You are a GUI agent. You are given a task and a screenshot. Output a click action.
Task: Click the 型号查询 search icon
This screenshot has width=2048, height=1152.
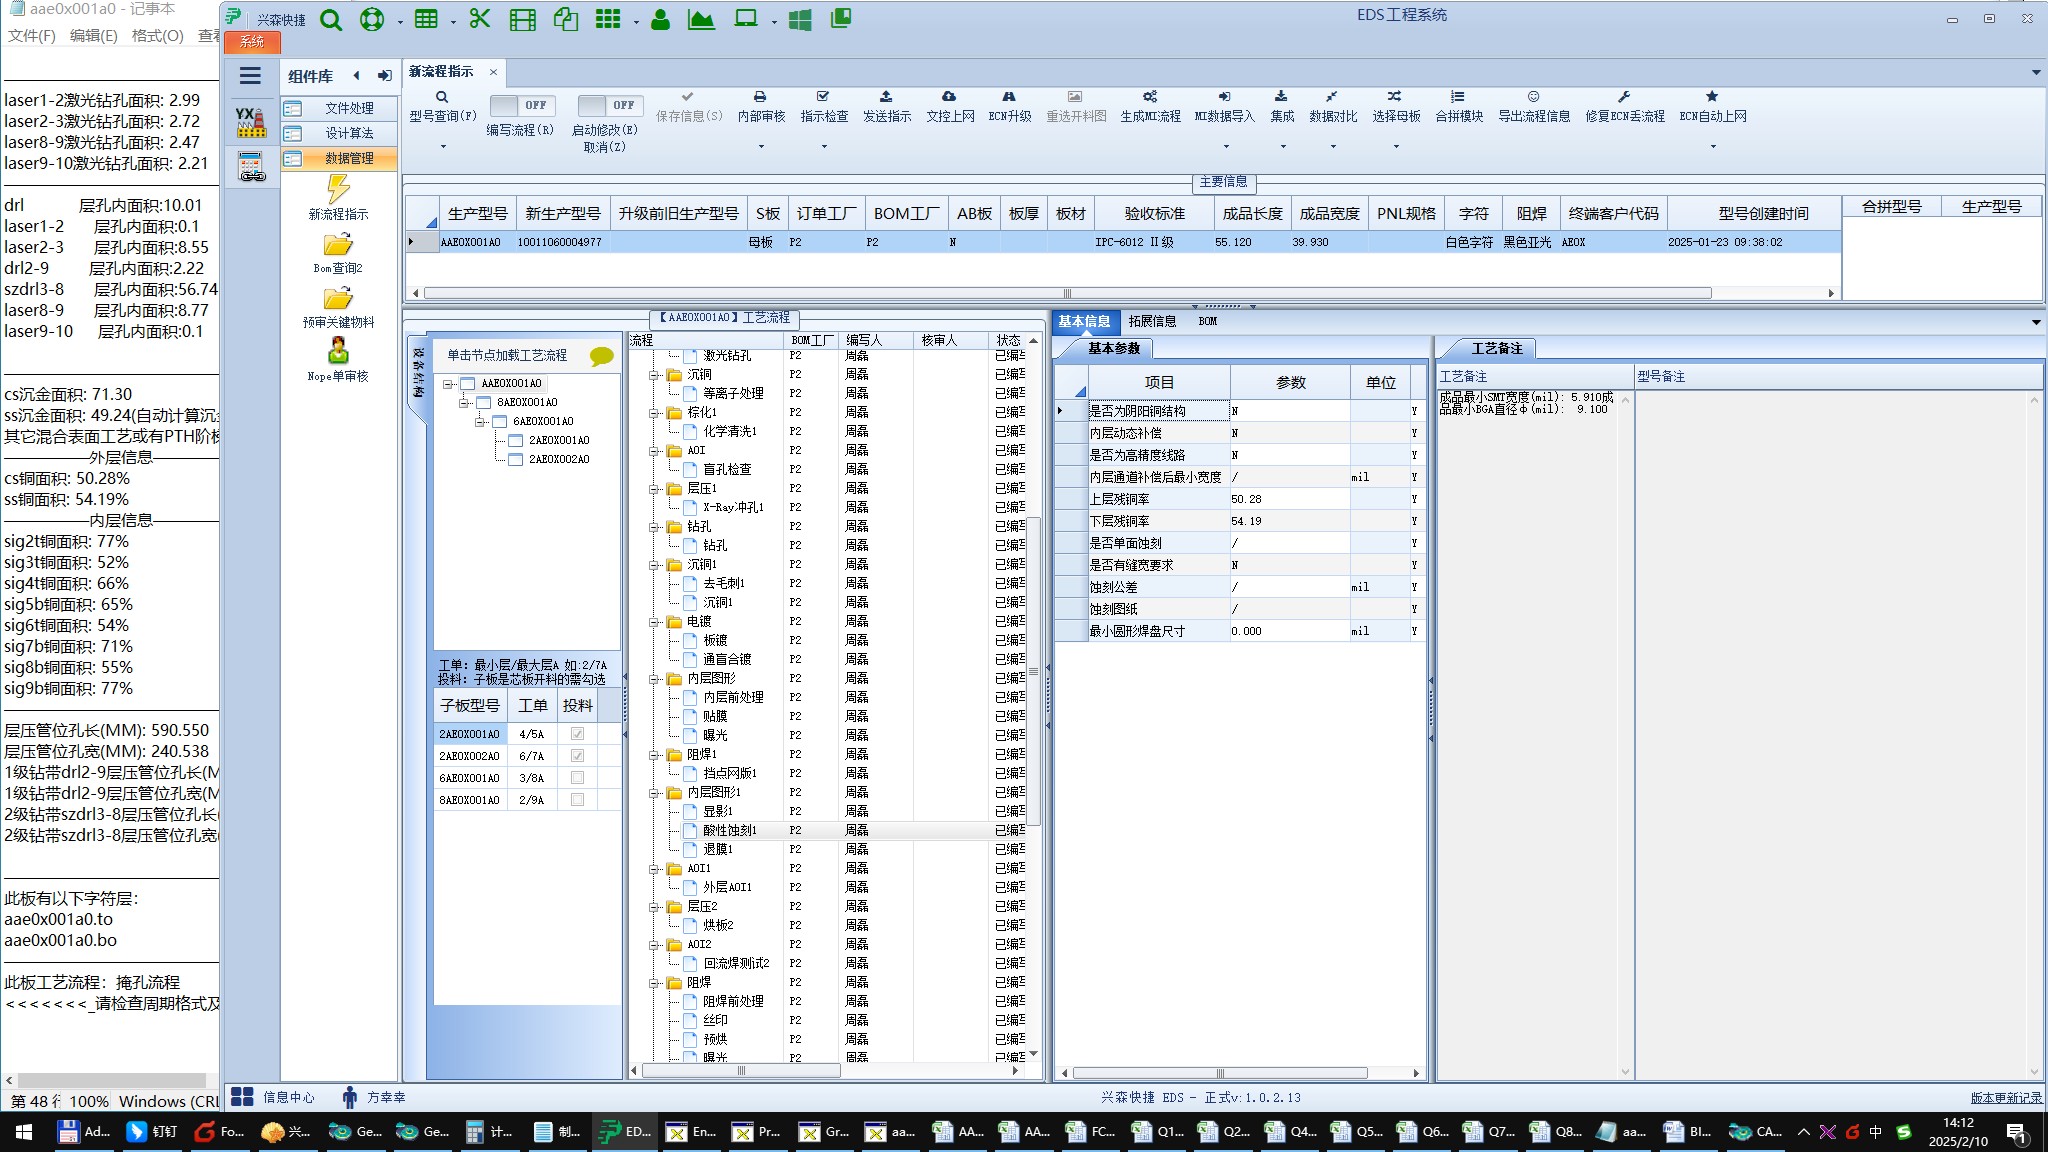[x=441, y=97]
